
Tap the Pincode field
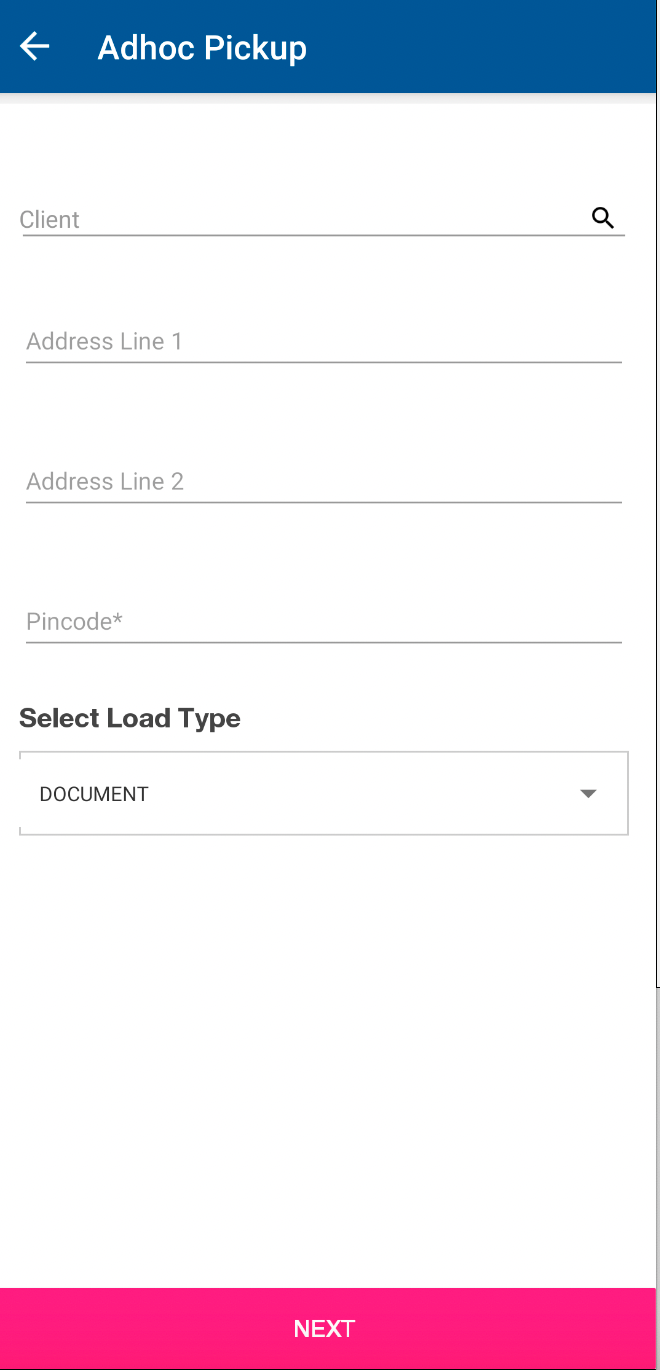pyautogui.click(x=323, y=622)
